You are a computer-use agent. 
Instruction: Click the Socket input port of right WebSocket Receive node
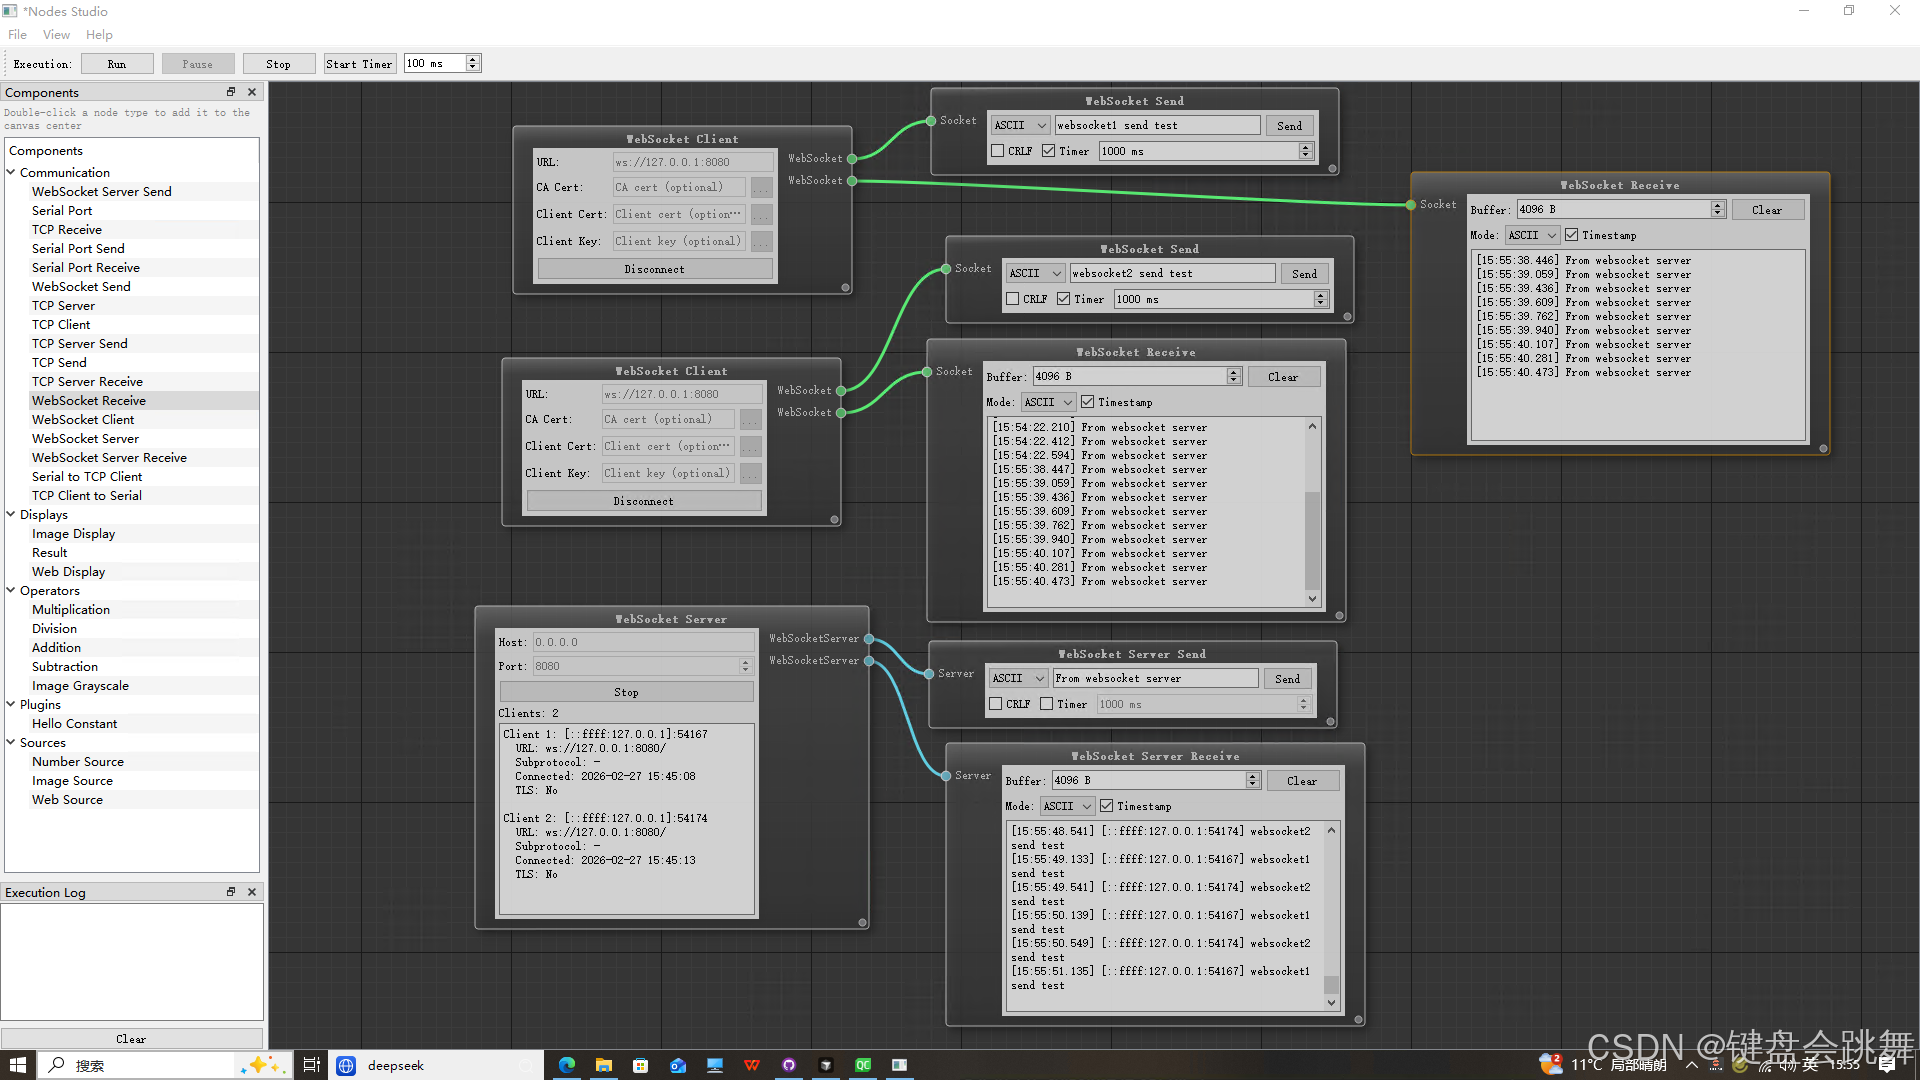tap(1411, 205)
